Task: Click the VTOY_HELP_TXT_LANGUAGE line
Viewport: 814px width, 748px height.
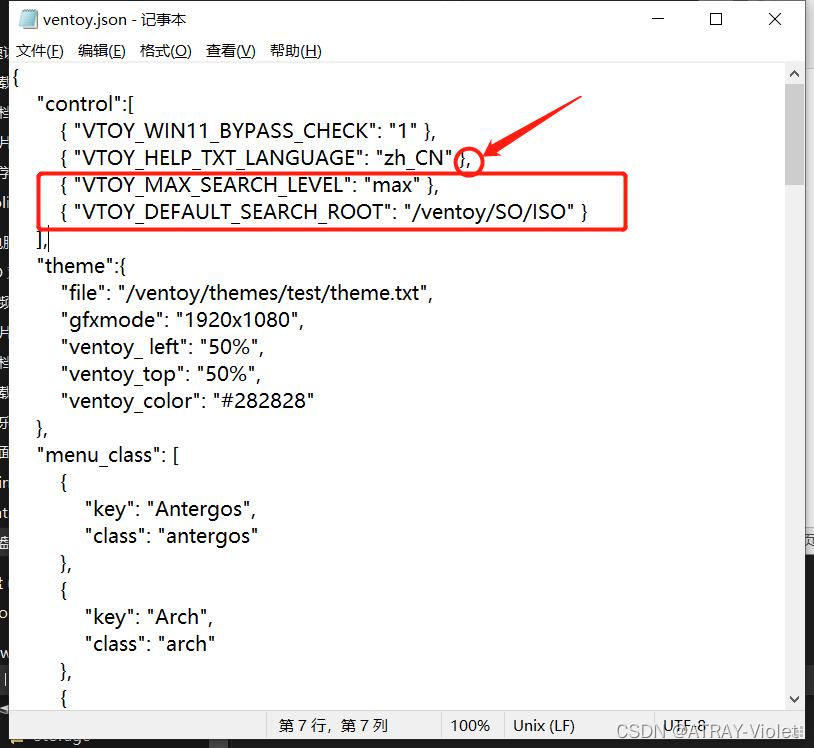Action: point(266,158)
